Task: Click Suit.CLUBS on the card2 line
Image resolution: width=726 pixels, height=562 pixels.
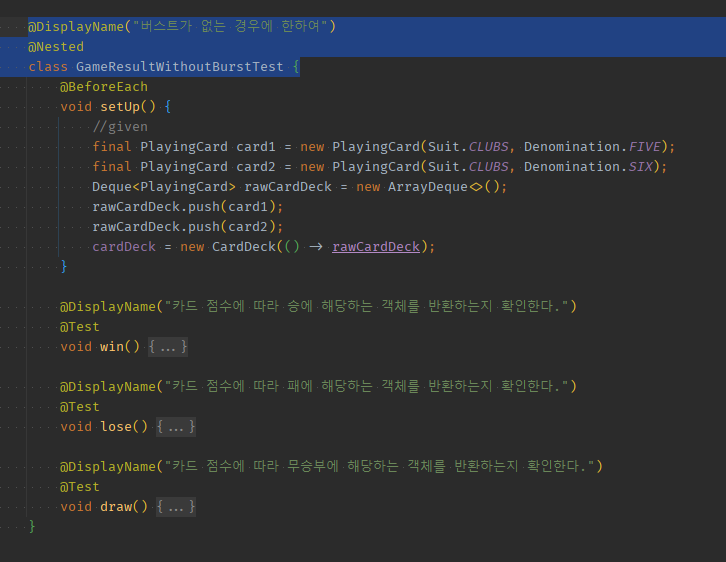Action: (x=468, y=167)
